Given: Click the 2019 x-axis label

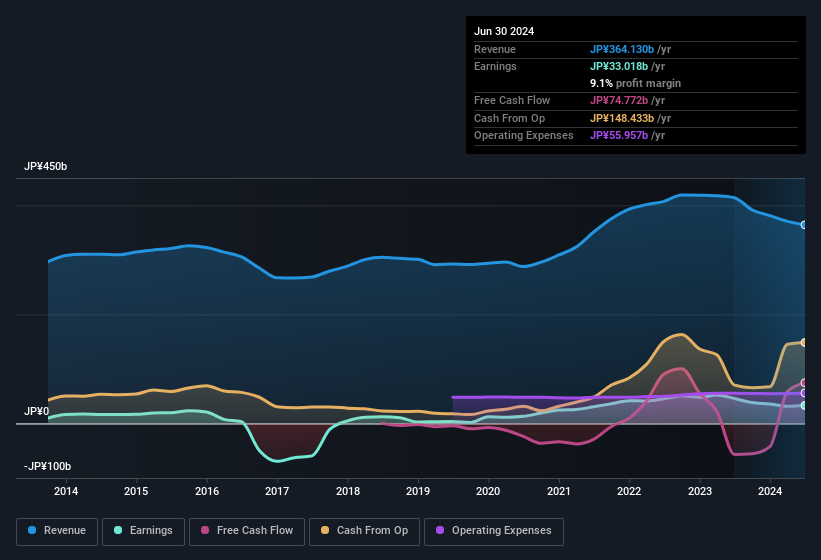Looking at the screenshot, I should 418,491.
